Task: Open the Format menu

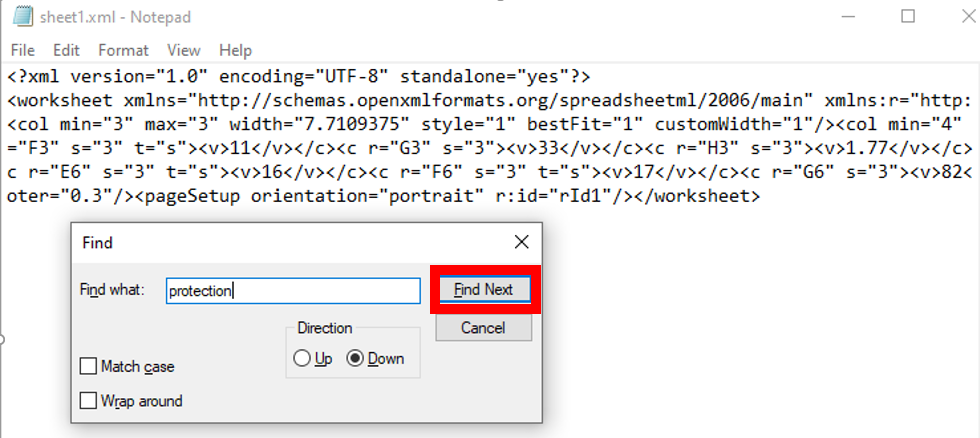Action: (x=123, y=50)
